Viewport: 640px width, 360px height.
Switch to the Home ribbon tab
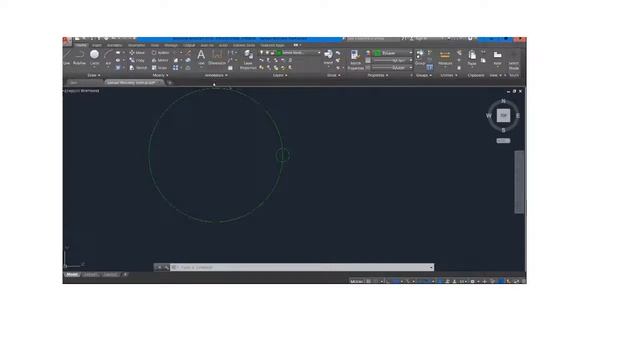tap(81, 45)
